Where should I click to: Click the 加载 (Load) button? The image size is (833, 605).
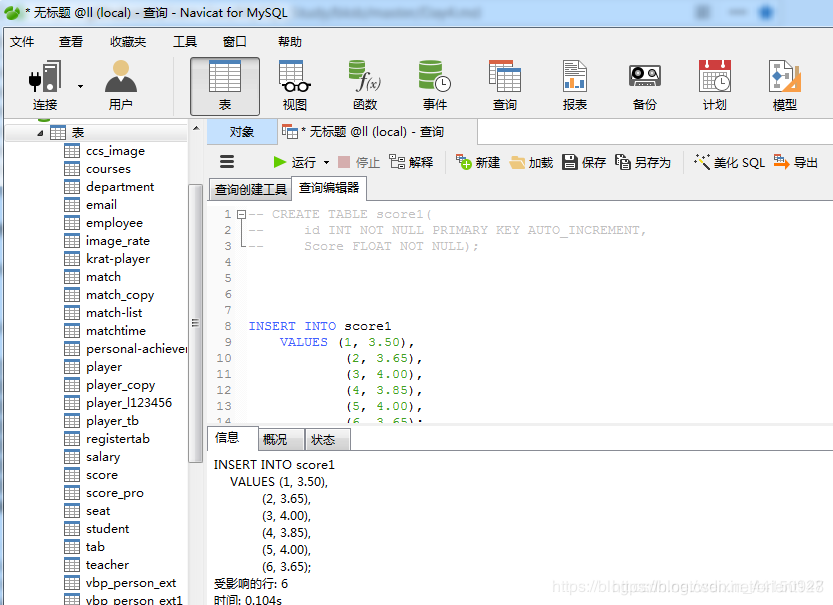pyautogui.click(x=531, y=162)
